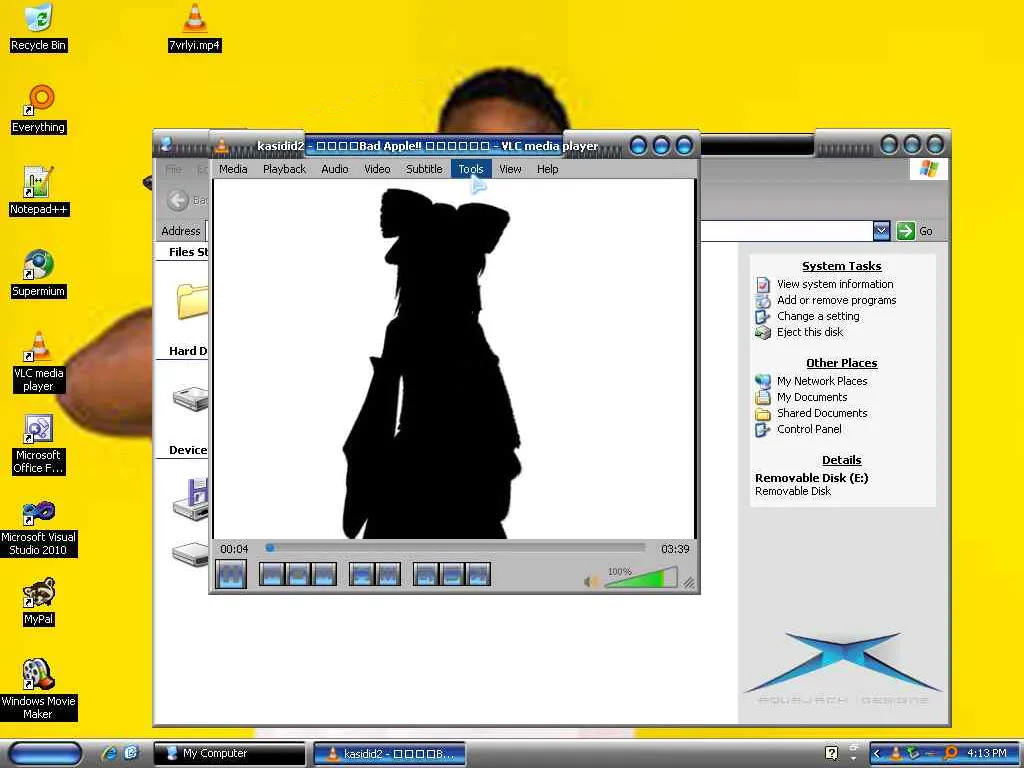Screen dimensions: 1024x768
Task: Select the VLC media player desktop shortcut
Action: [x=39, y=361]
